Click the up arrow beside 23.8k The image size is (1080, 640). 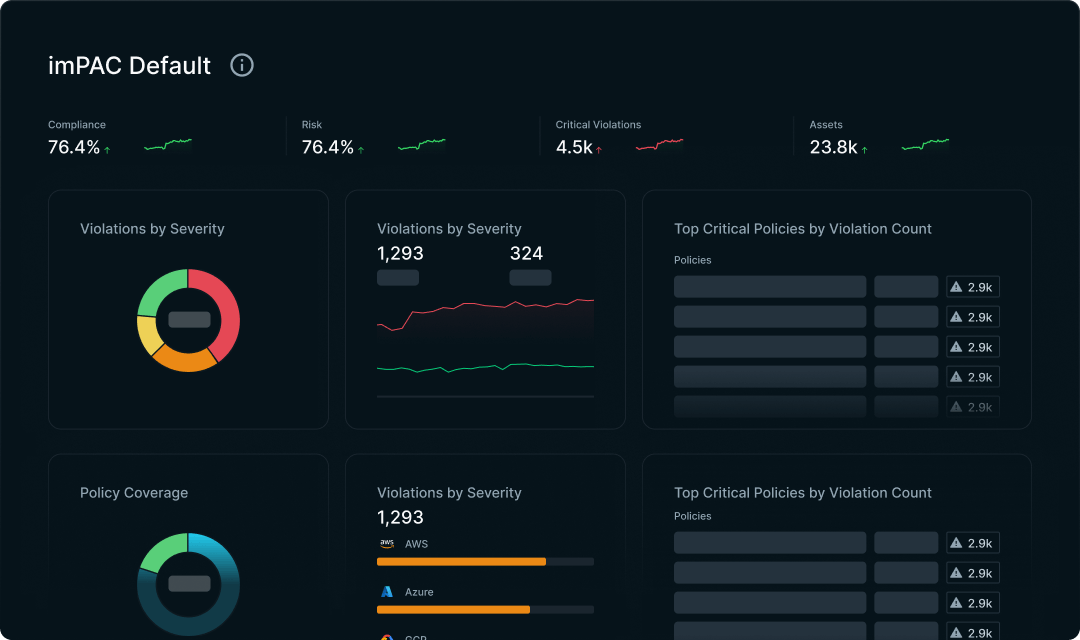pyautogui.click(x=864, y=149)
